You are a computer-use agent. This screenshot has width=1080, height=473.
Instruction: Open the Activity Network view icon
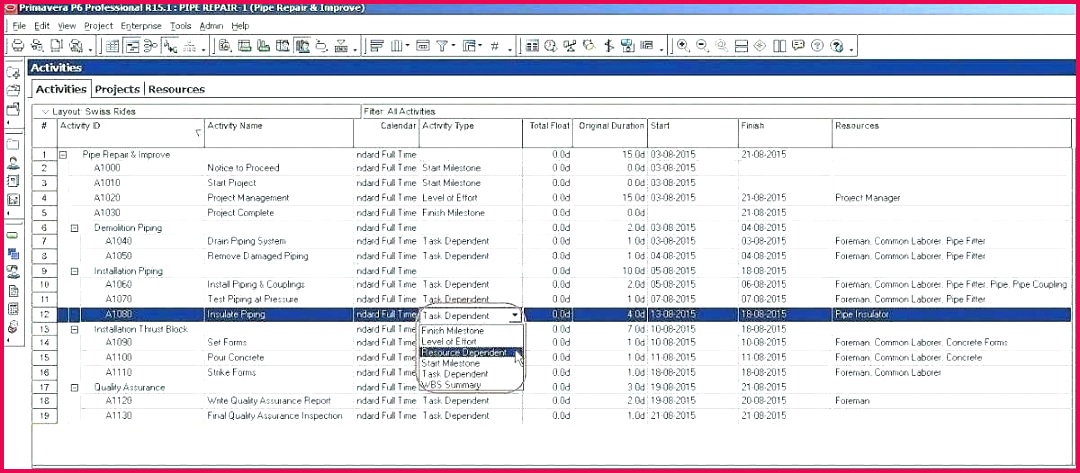coord(151,46)
